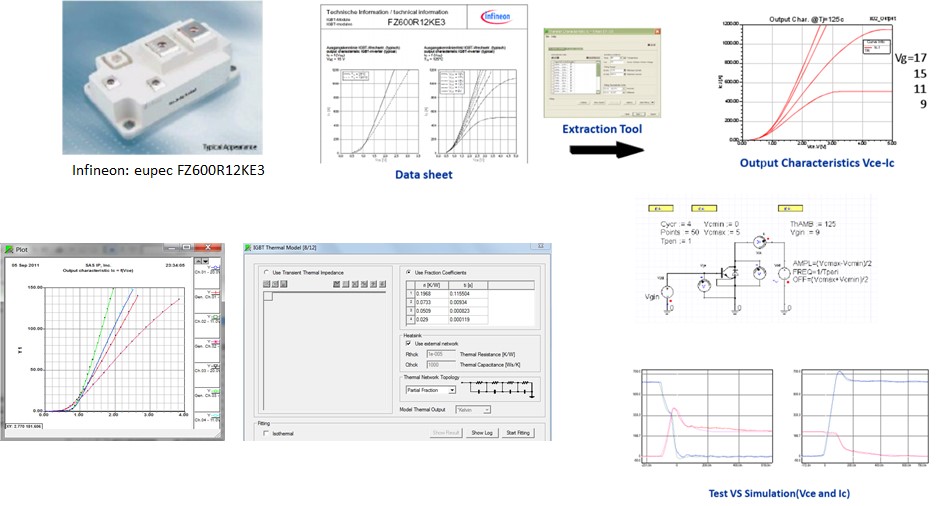The image size is (950, 506).
Task: Click third icon in left impedance toolbar group
Action: (x=284, y=284)
